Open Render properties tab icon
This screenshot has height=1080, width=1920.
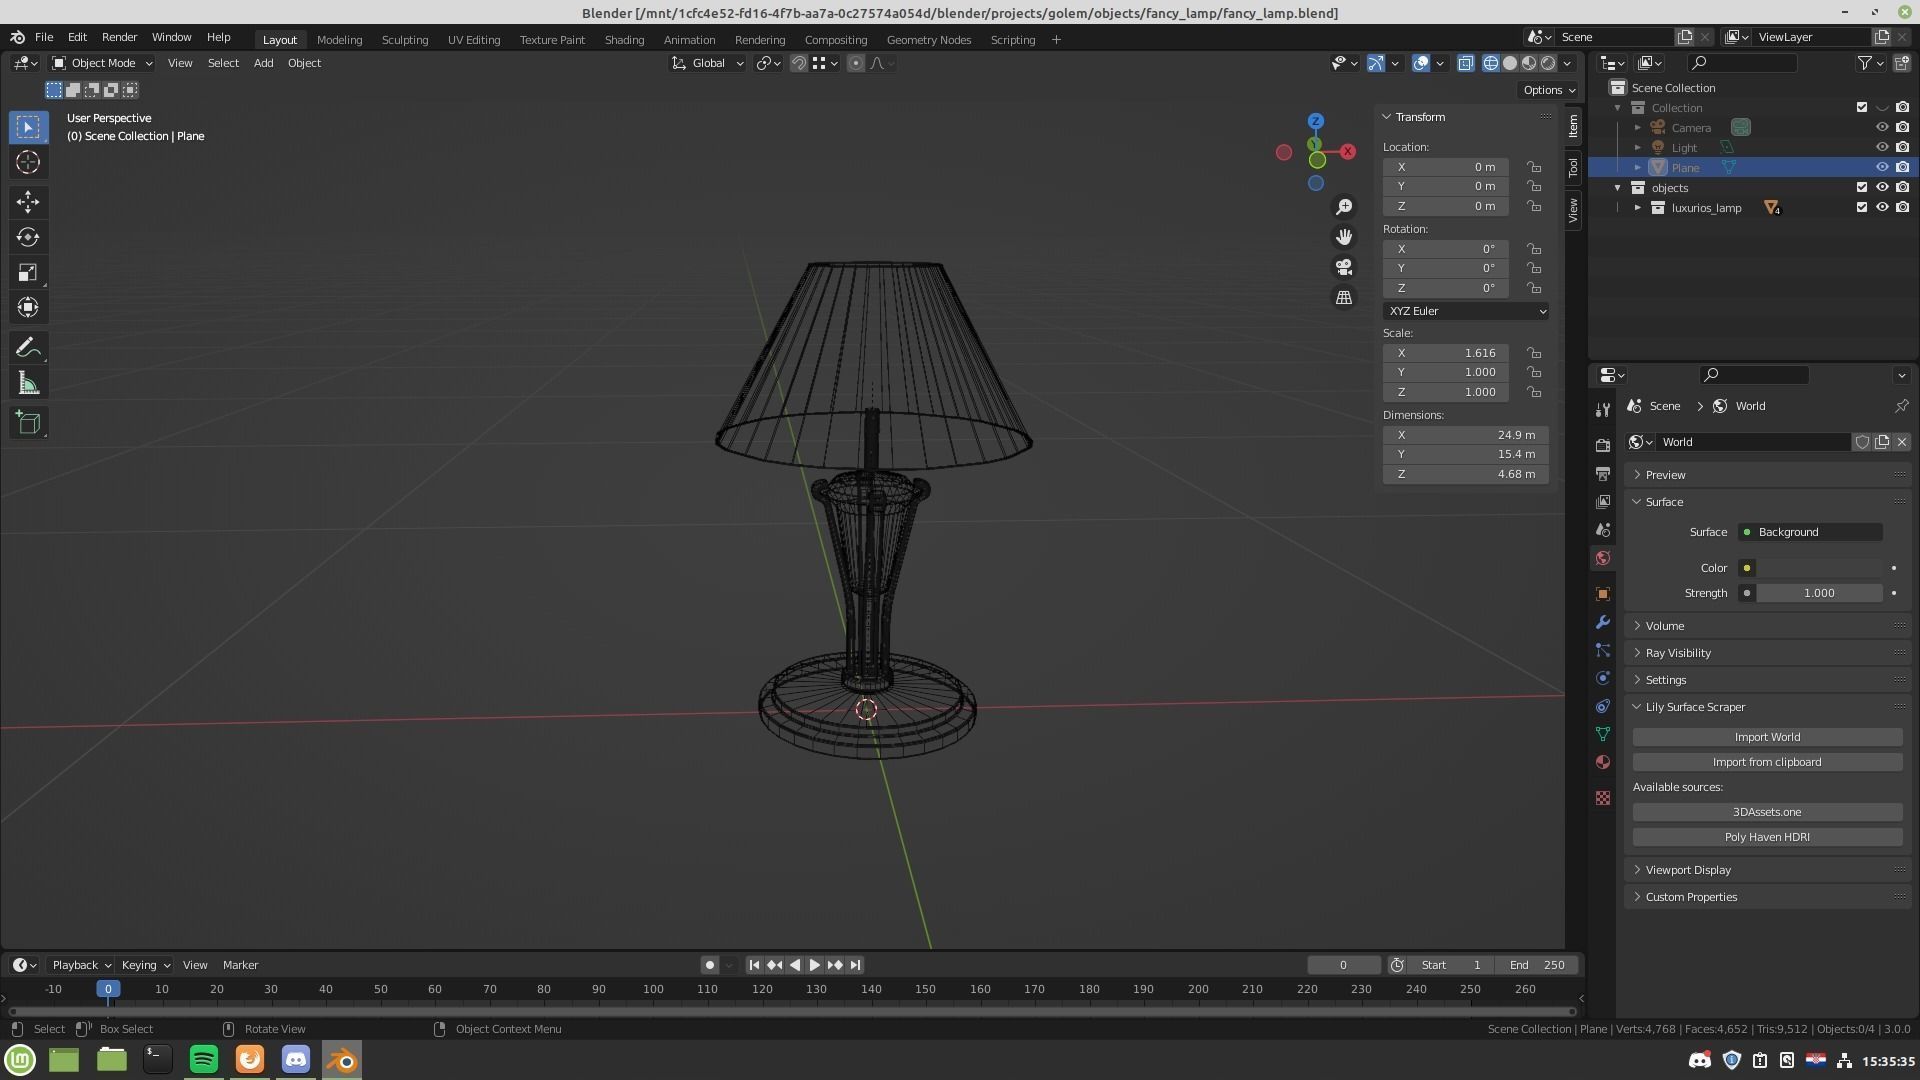pyautogui.click(x=1603, y=445)
